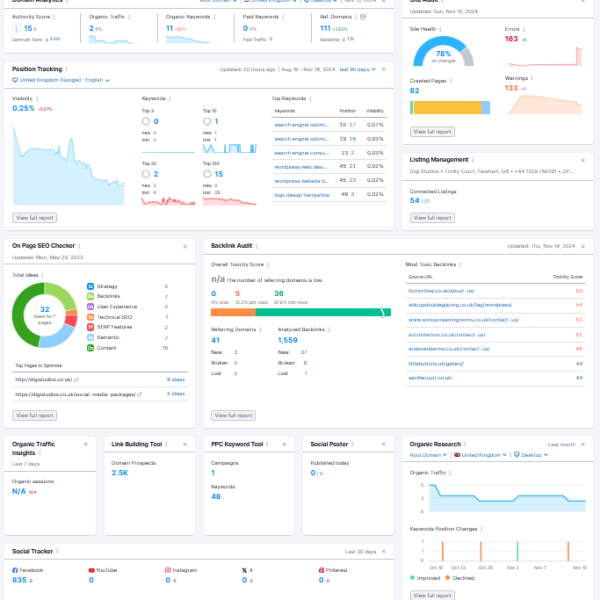The height and width of the screenshot is (600, 600).
Task: Close the On Page SEO Checker widget
Action: (x=185, y=246)
